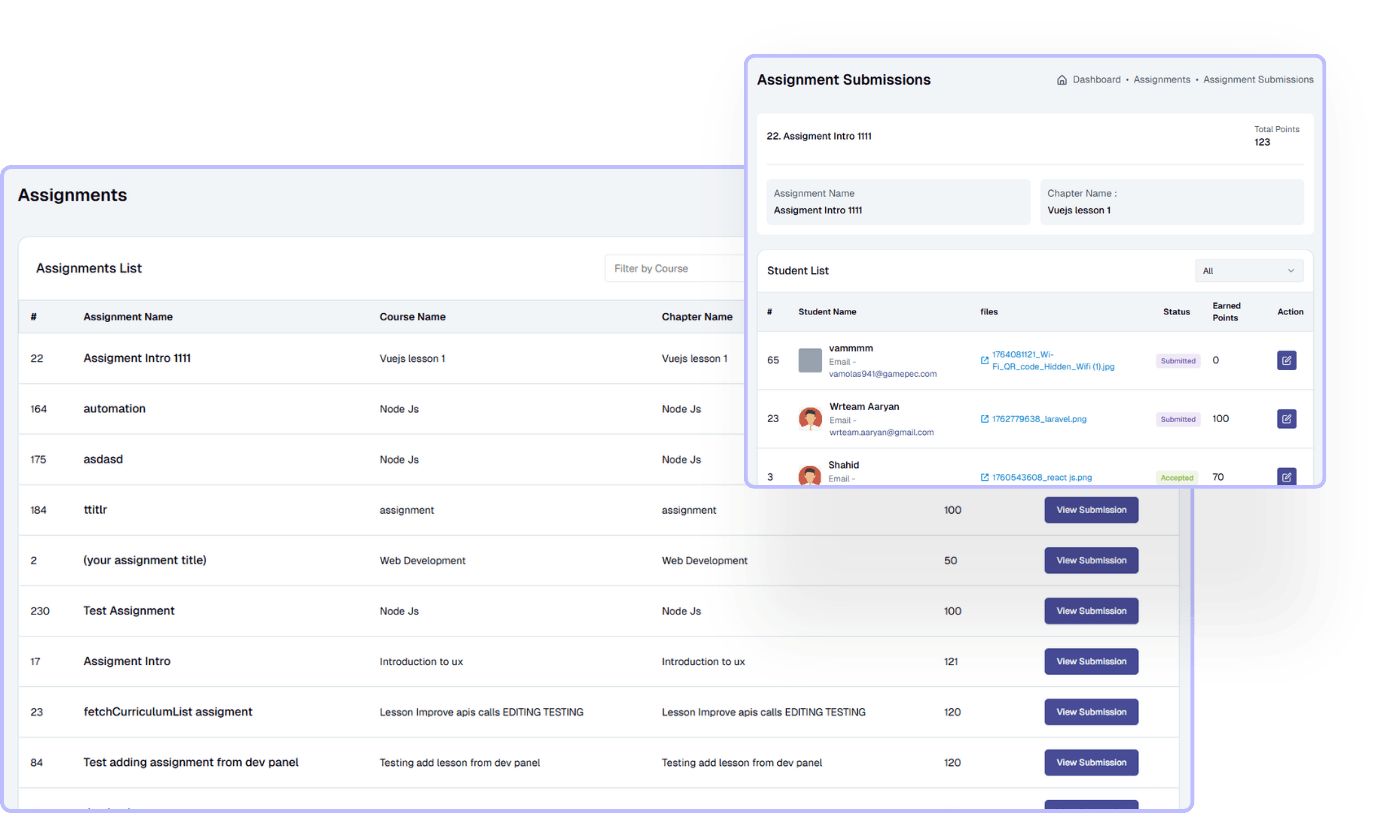The height and width of the screenshot is (814, 1389).
Task: Click the Action column header
Action: coord(1291,312)
